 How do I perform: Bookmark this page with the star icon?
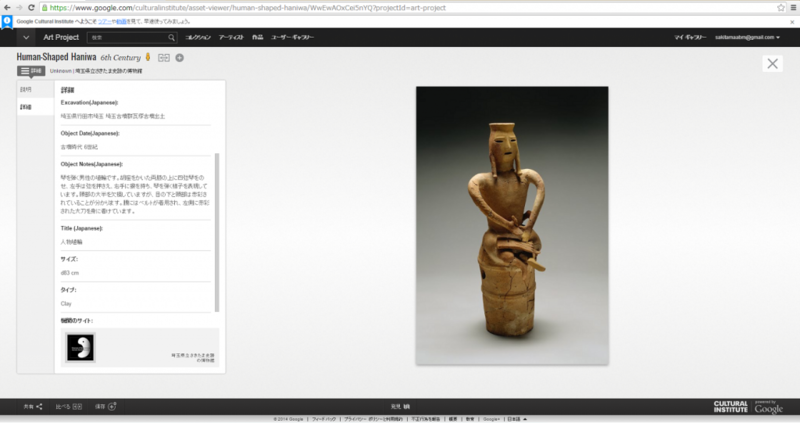tap(781, 8)
